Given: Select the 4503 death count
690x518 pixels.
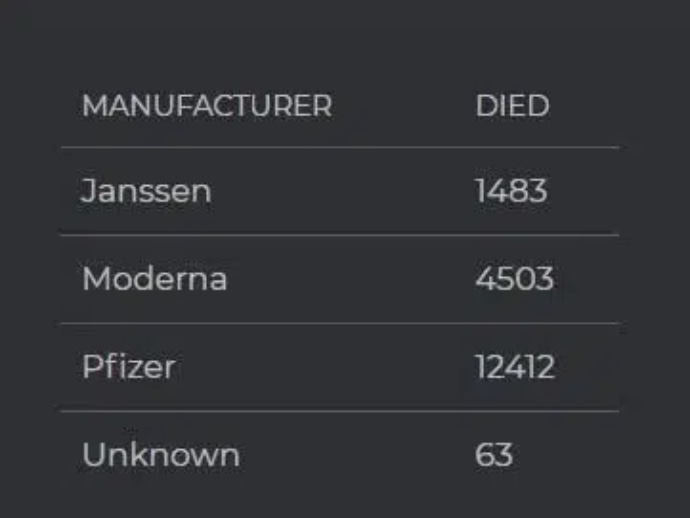Looking at the screenshot, I should click(514, 279).
